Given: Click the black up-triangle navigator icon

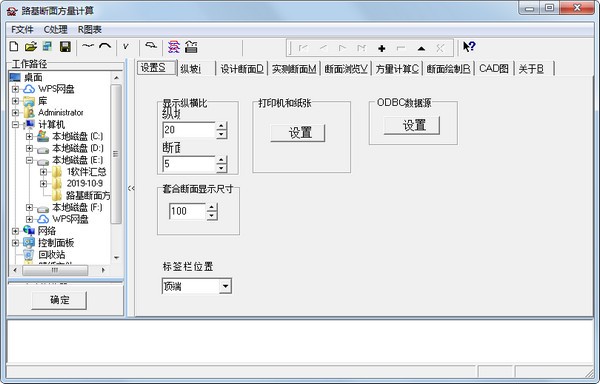Looking at the screenshot, I should pos(421,48).
